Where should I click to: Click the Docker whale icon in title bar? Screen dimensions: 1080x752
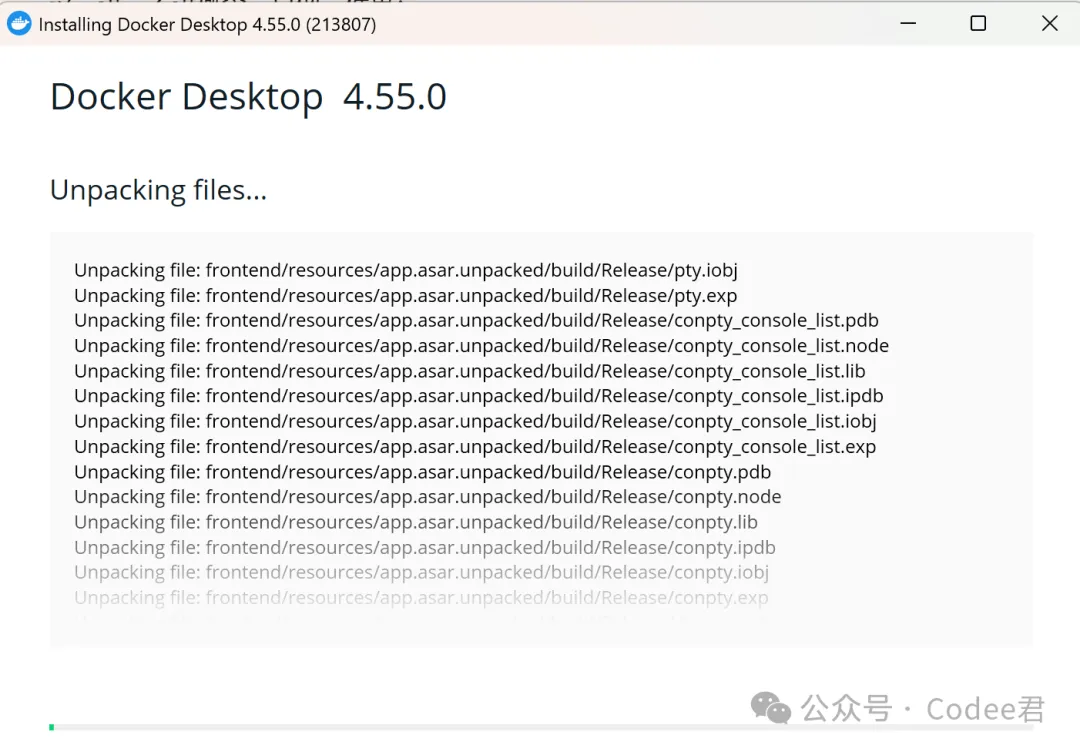[x=19, y=24]
